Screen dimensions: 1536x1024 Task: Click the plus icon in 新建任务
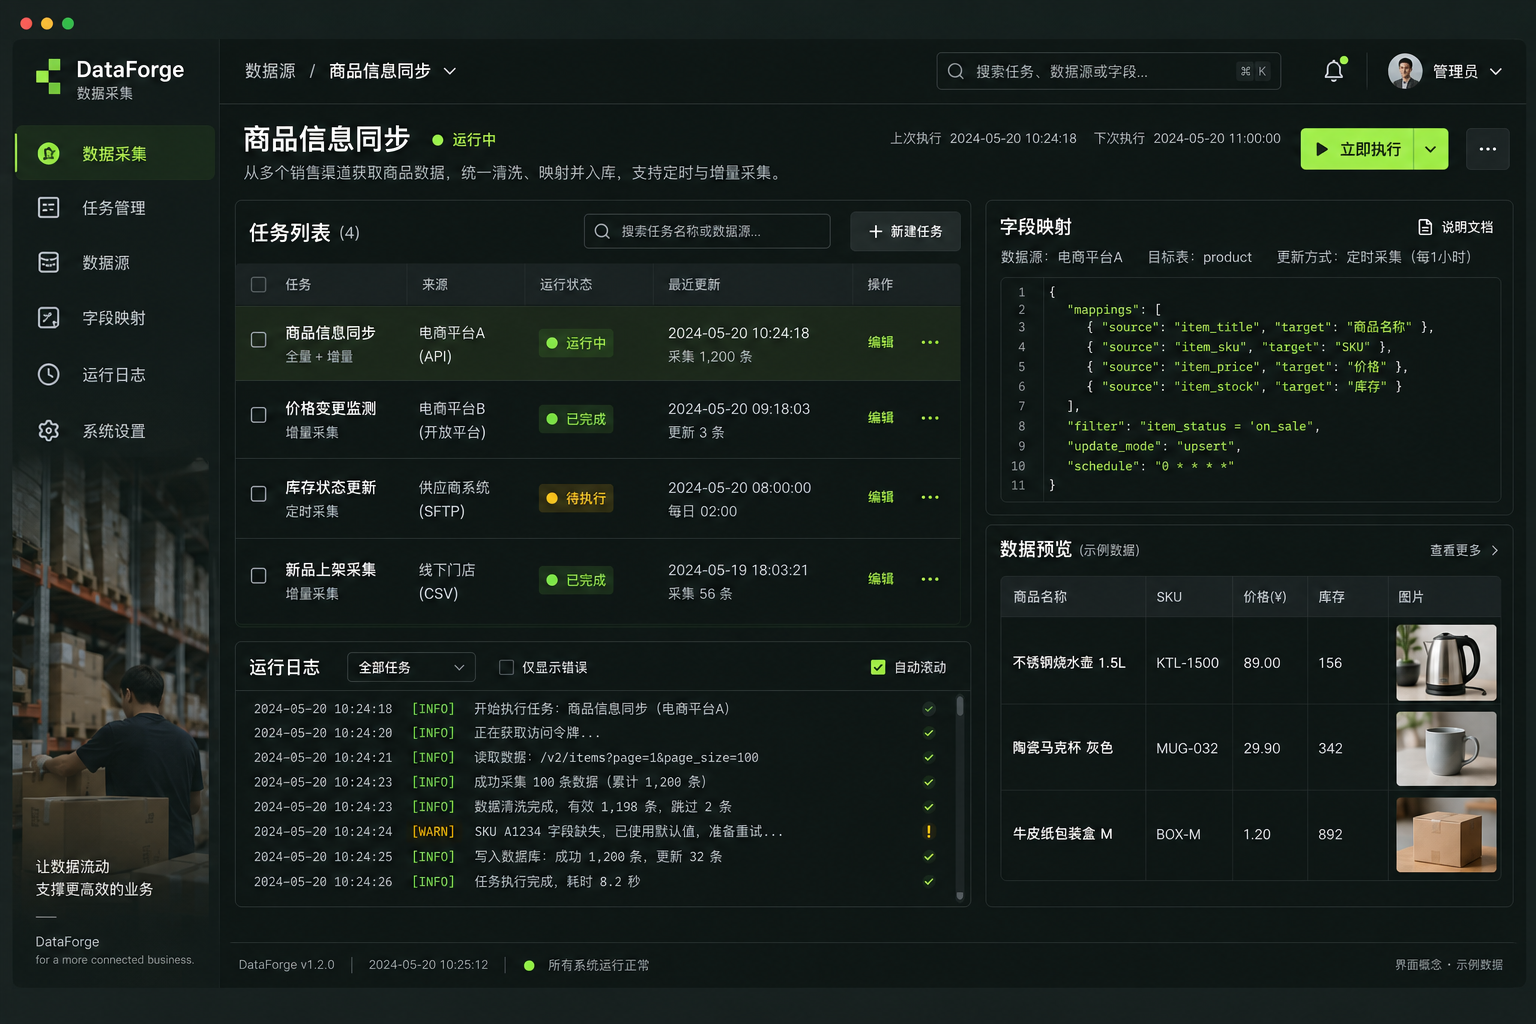click(876, 231)
